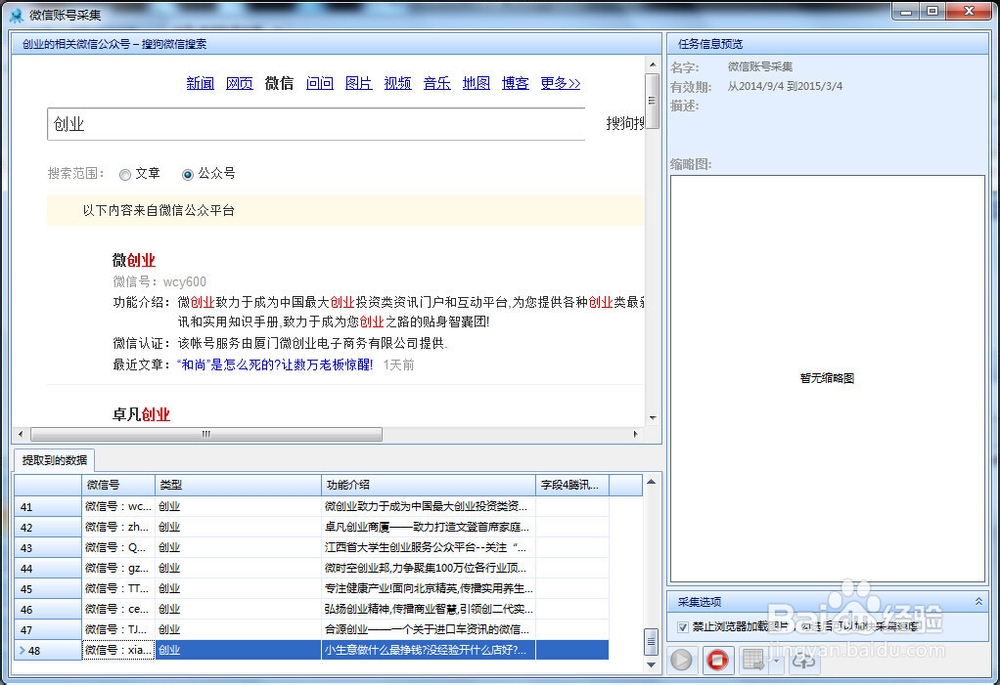The image size is (1000, 685).
Task: Open the 新闻 link in Sogou navigation
Action: pos(200,83)
